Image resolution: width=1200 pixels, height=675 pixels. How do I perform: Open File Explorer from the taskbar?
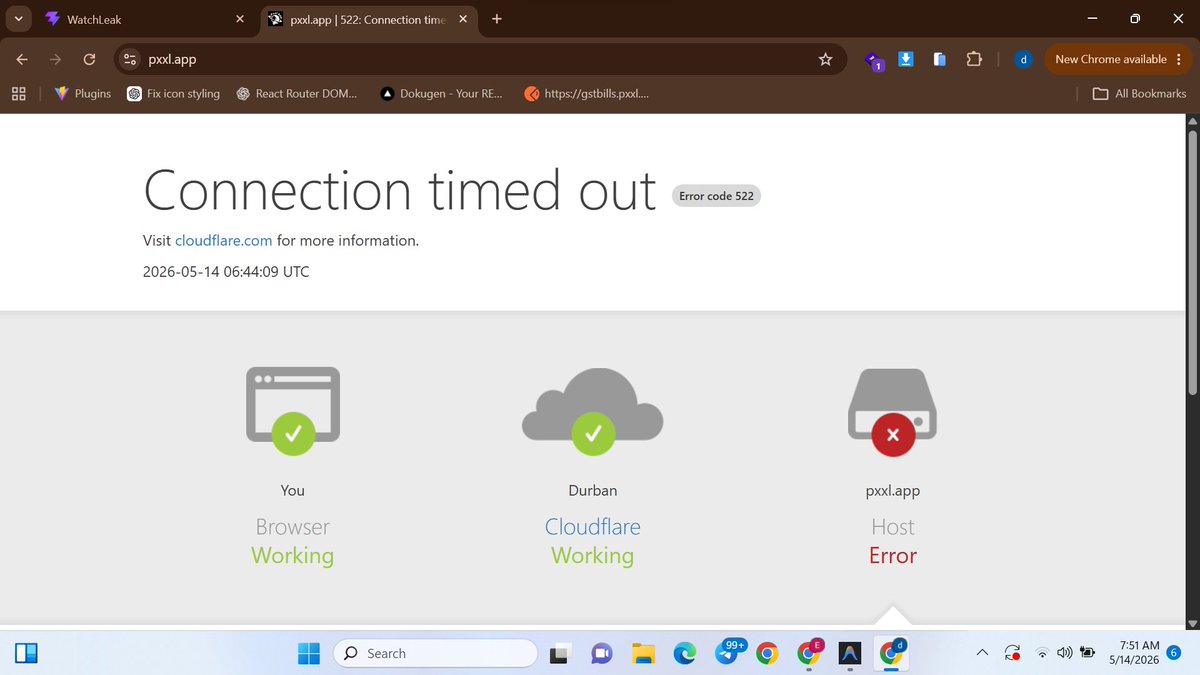pos(643,653)
